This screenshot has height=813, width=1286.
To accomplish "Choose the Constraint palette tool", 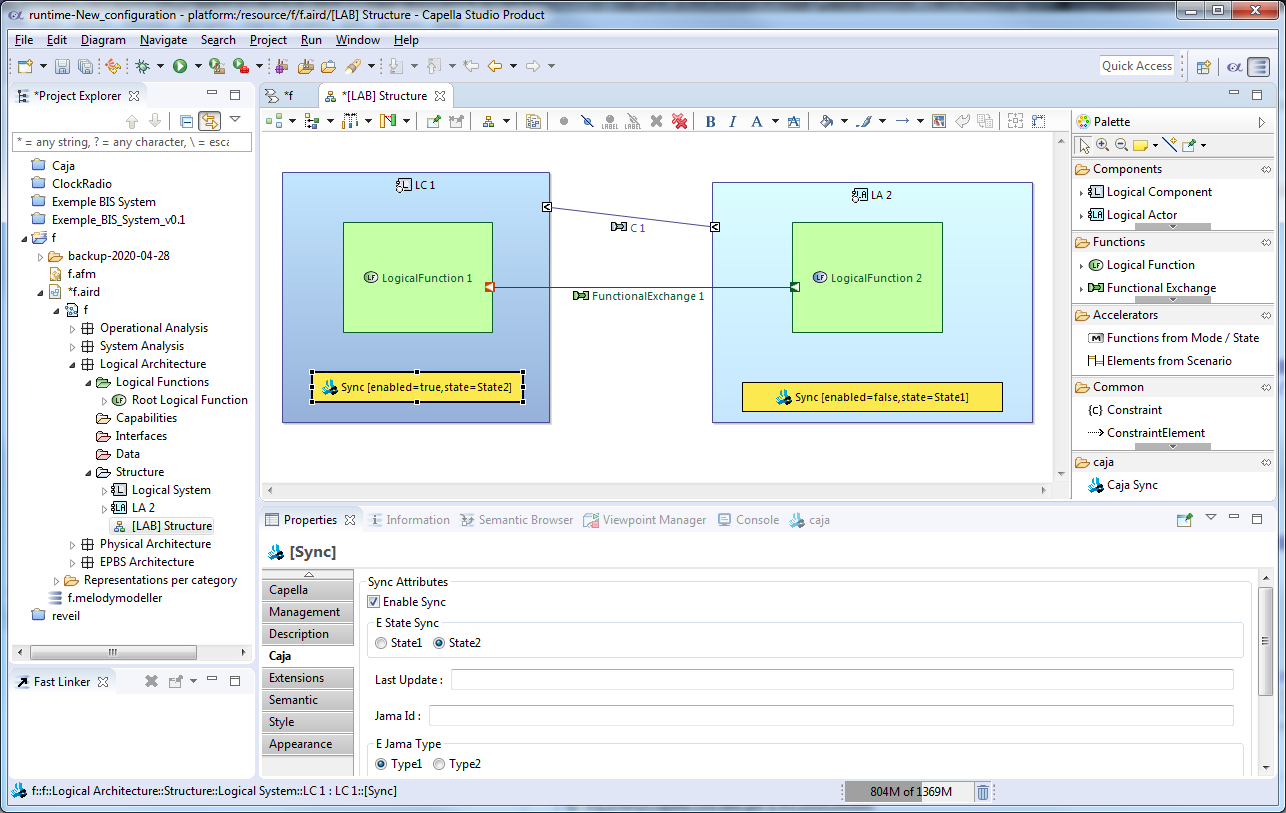I will pos(1124,410).
